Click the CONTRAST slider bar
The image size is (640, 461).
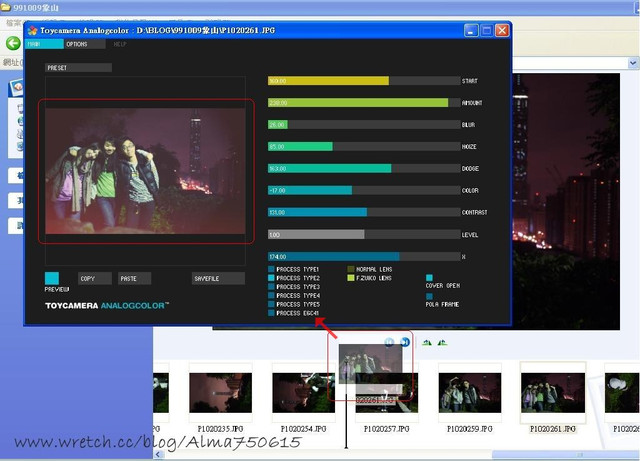(364, 212)
